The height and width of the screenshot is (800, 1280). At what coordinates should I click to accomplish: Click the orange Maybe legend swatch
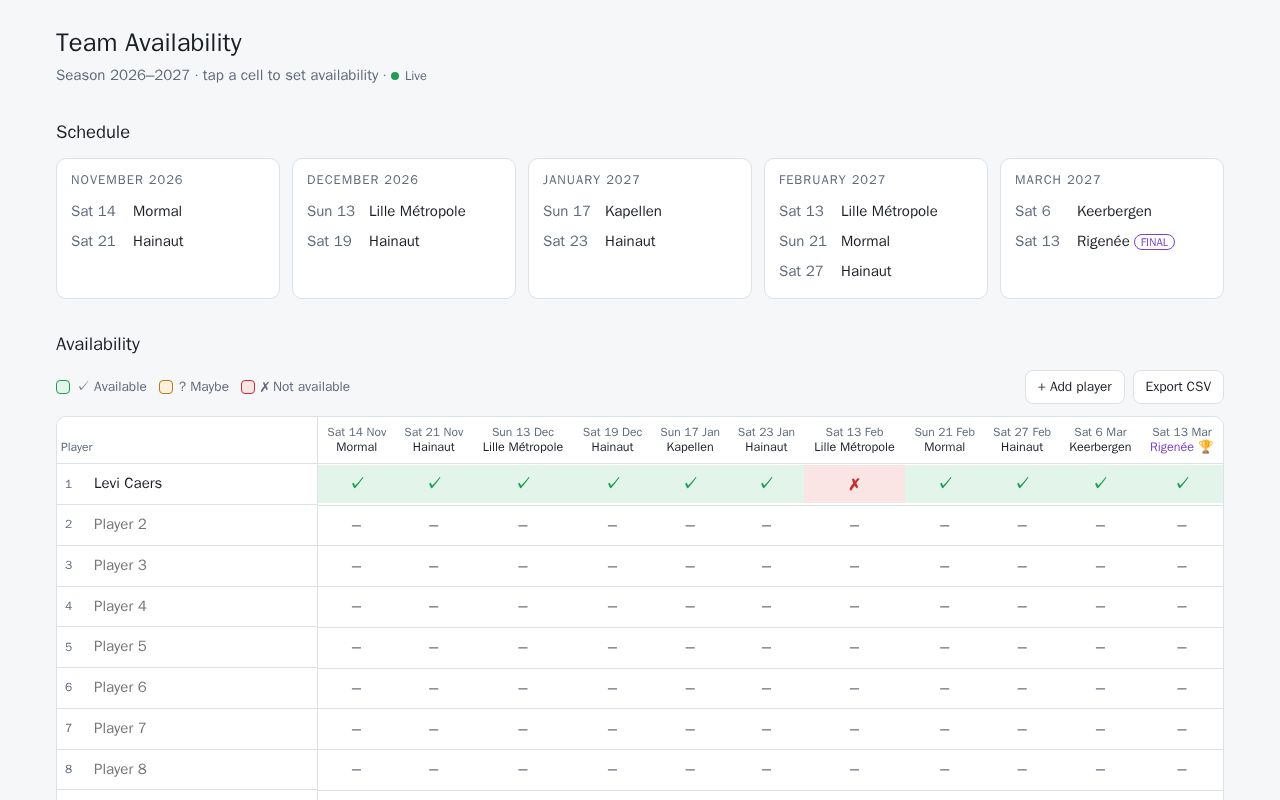click(166, 387)
